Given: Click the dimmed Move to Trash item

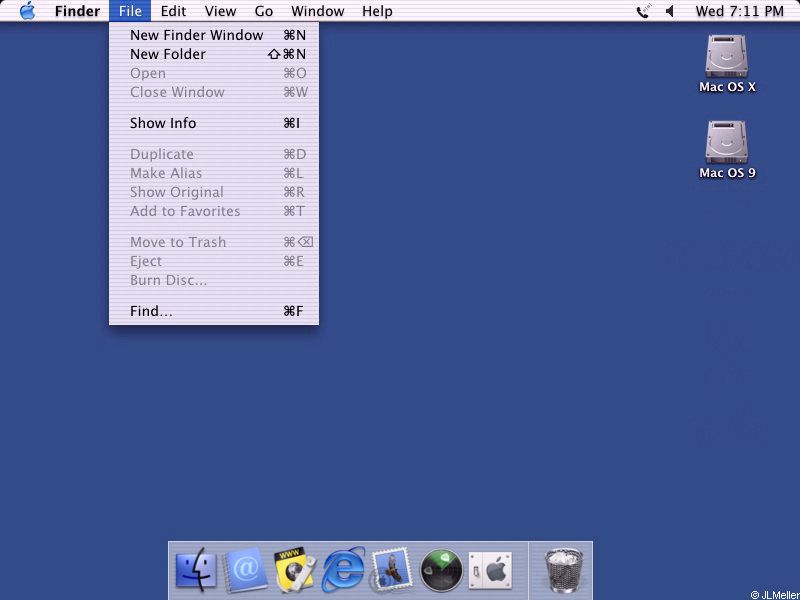Looking at the screenshot, I should pos(214,242).
